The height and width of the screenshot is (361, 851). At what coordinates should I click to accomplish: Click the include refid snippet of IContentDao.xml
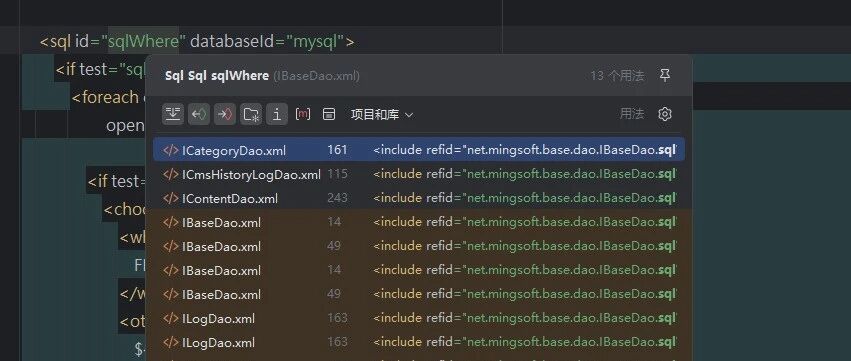525,198
